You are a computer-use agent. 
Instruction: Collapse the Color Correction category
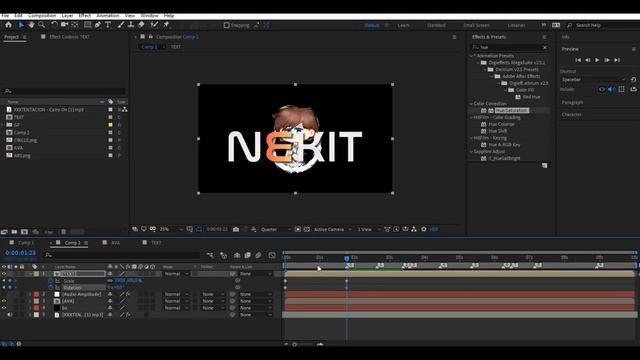[x=471, y=104]
